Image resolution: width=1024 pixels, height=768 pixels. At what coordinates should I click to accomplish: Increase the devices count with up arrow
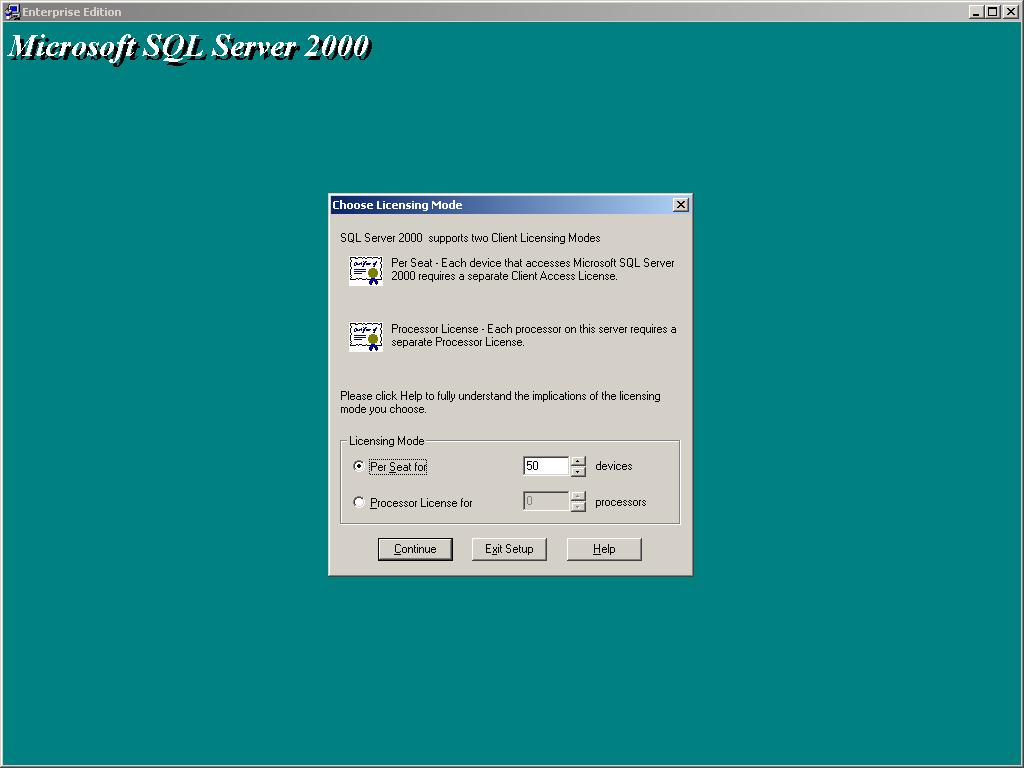578,461
